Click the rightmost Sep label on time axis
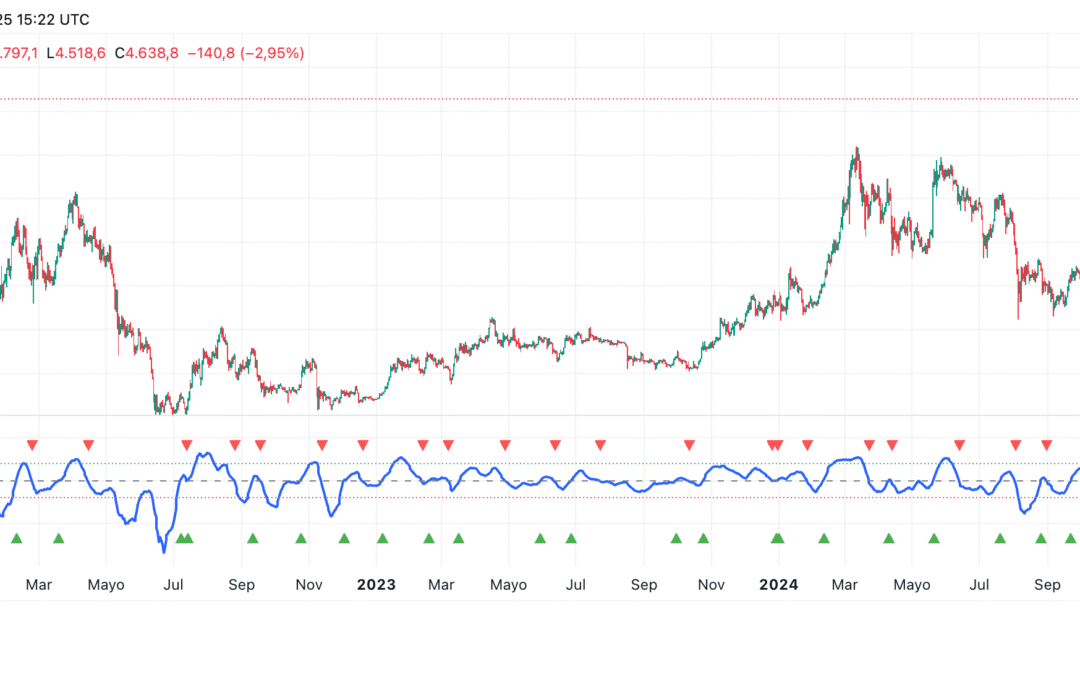 coord(1047,585)
